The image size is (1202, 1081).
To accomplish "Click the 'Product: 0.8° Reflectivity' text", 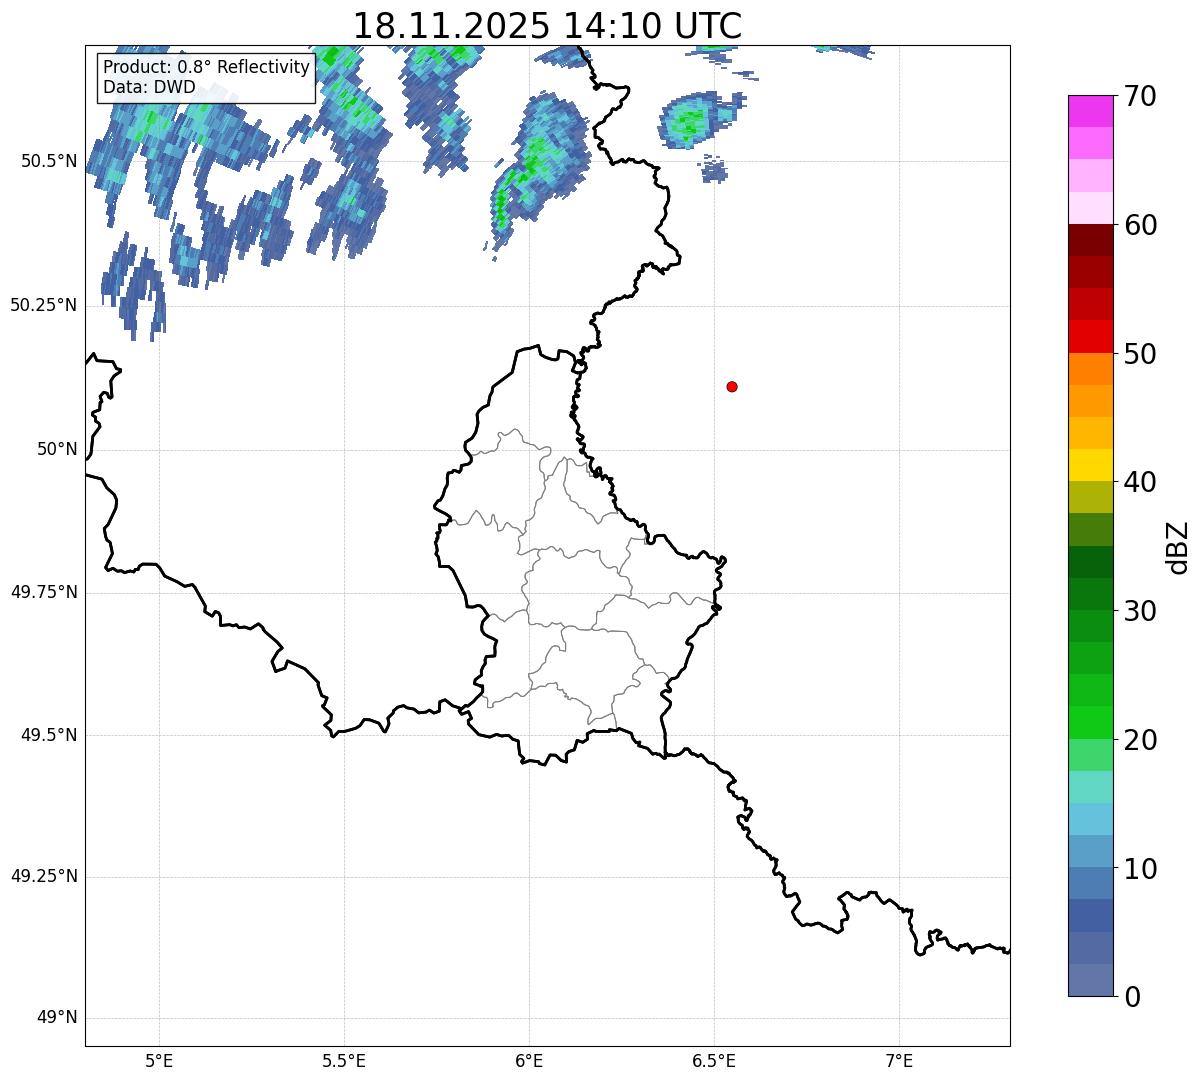I will tap(206, 67).
